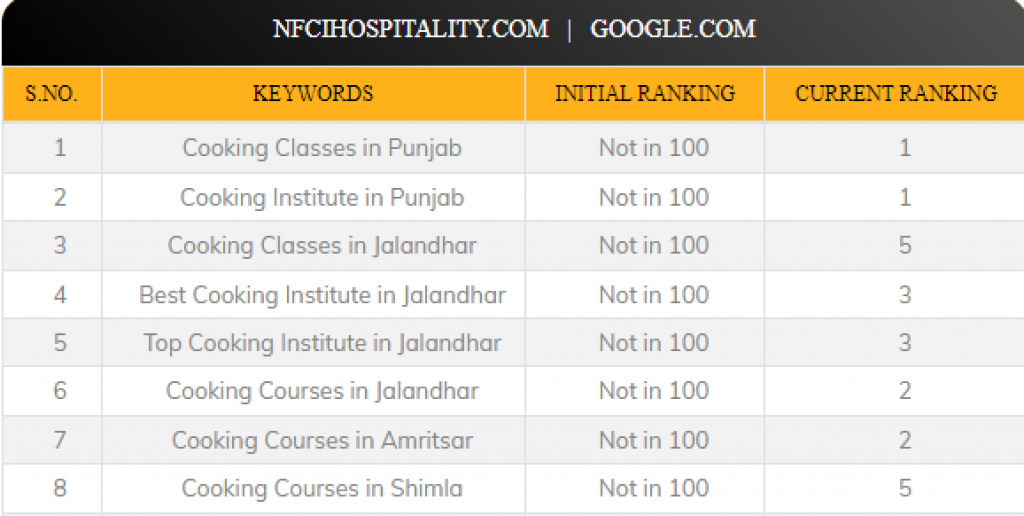Click Not in 100 in row 1

(x=654, y=148)
